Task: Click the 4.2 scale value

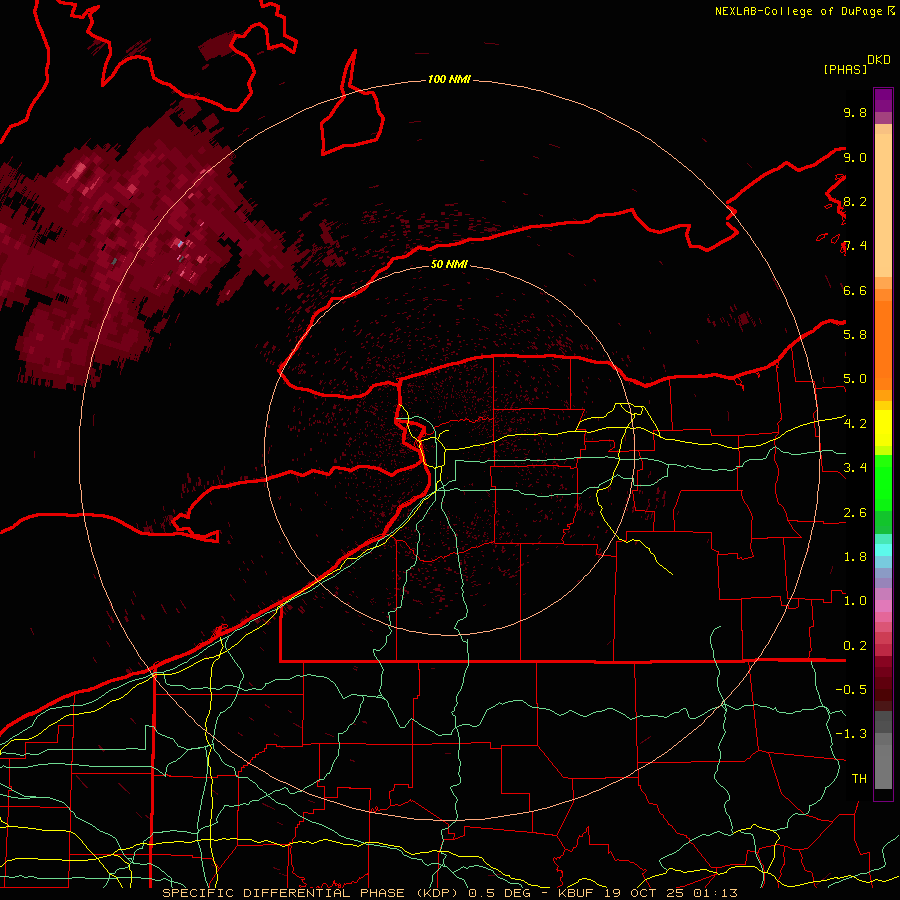Action: (x=855, y=423)
